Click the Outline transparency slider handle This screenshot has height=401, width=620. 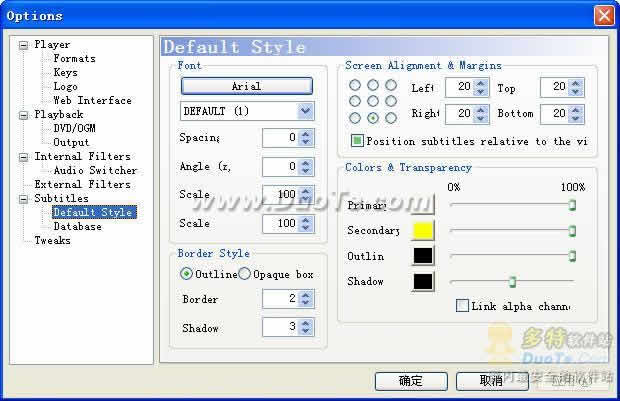pyautogui.click(x=572, y=256)
